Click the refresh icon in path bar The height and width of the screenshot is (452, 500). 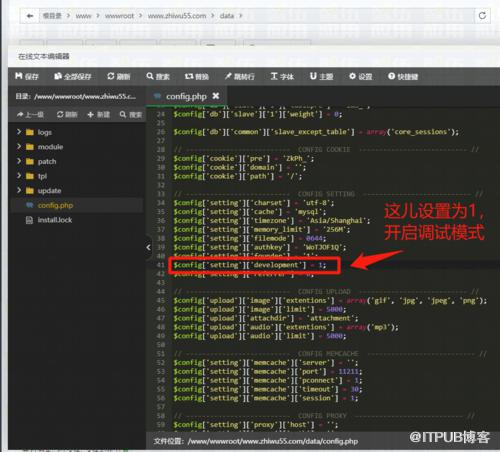click(x=482, y=16)
